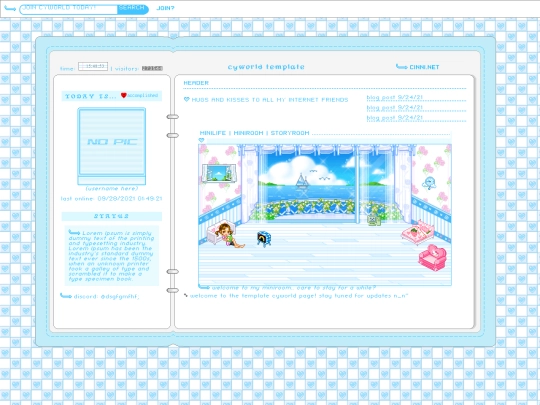Open the first 'blog post 9/24/21' link
This screenshot has height=405, width=540.
394,97
